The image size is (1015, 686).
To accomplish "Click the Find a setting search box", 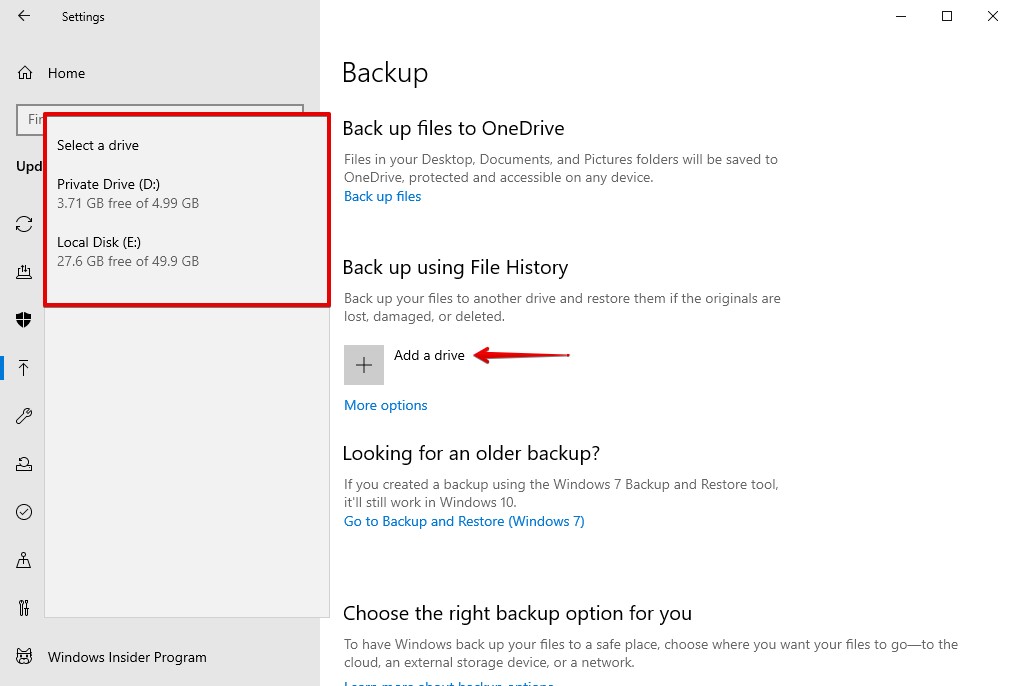I will [30, 119].
